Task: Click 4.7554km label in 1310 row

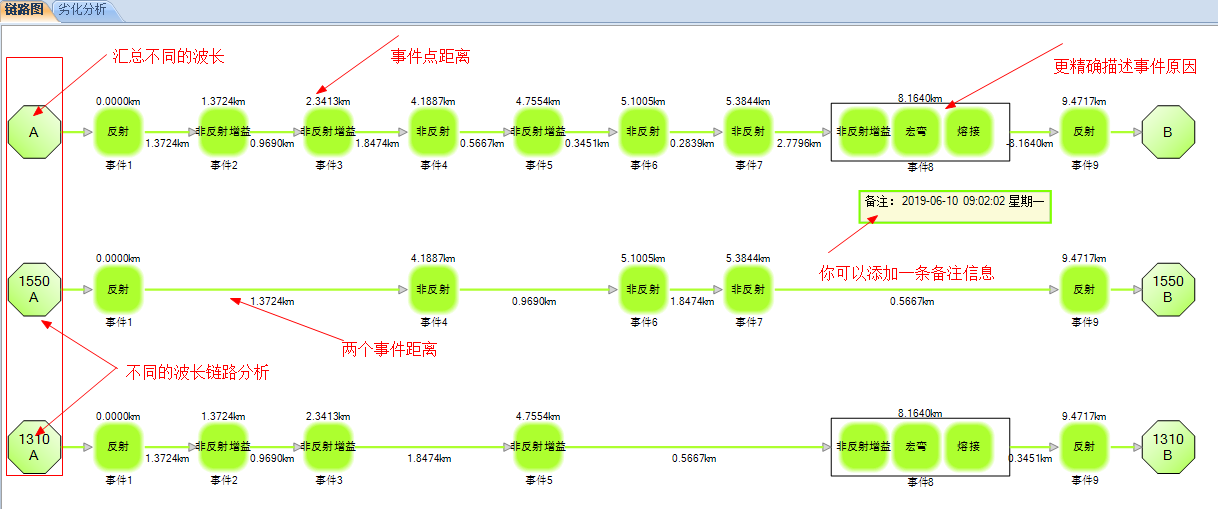Action: click(538, 417)
